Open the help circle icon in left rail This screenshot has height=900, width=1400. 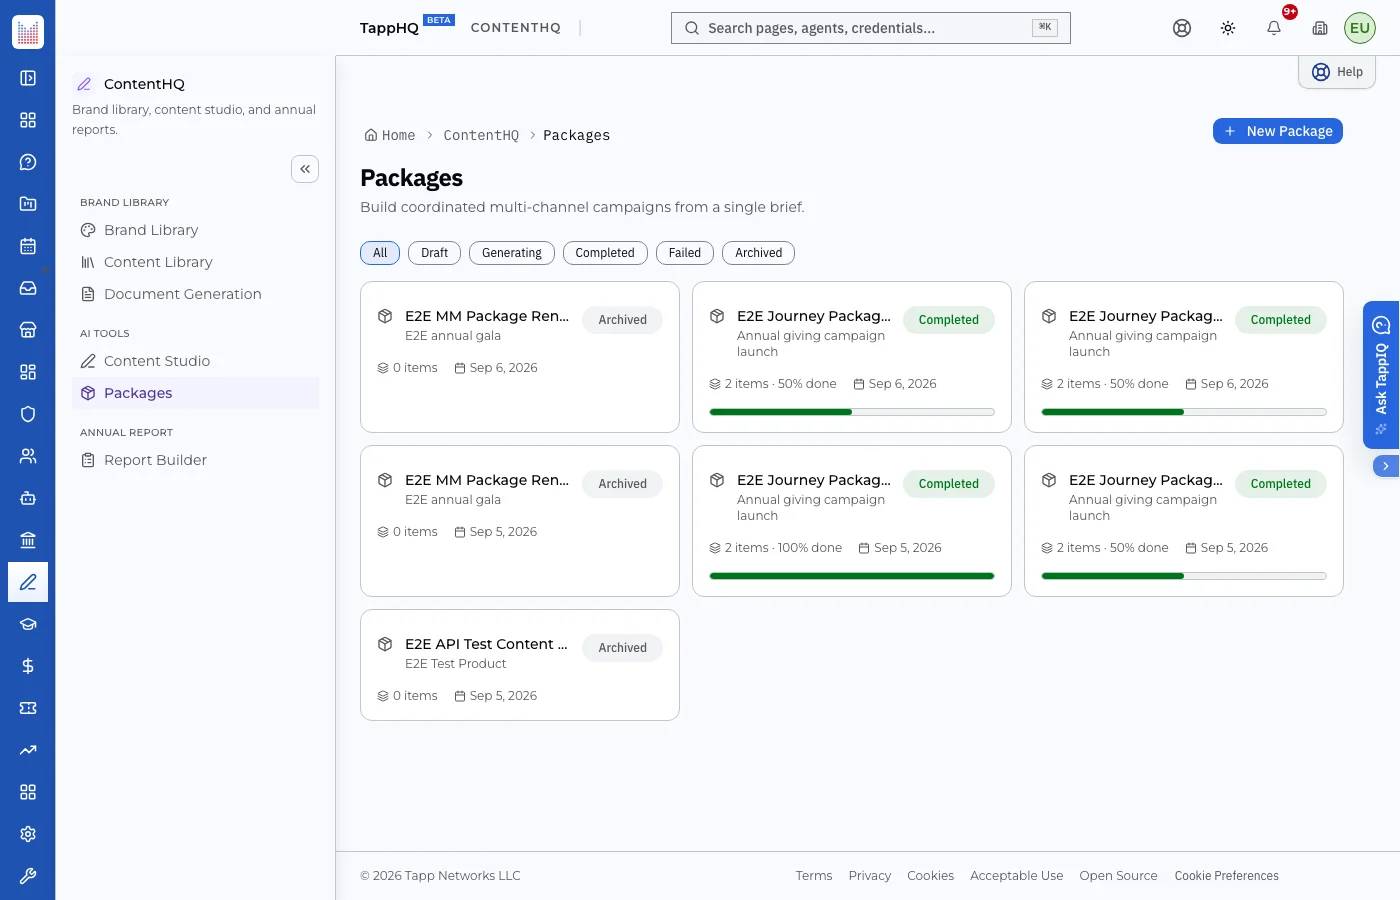coord(28,162)
